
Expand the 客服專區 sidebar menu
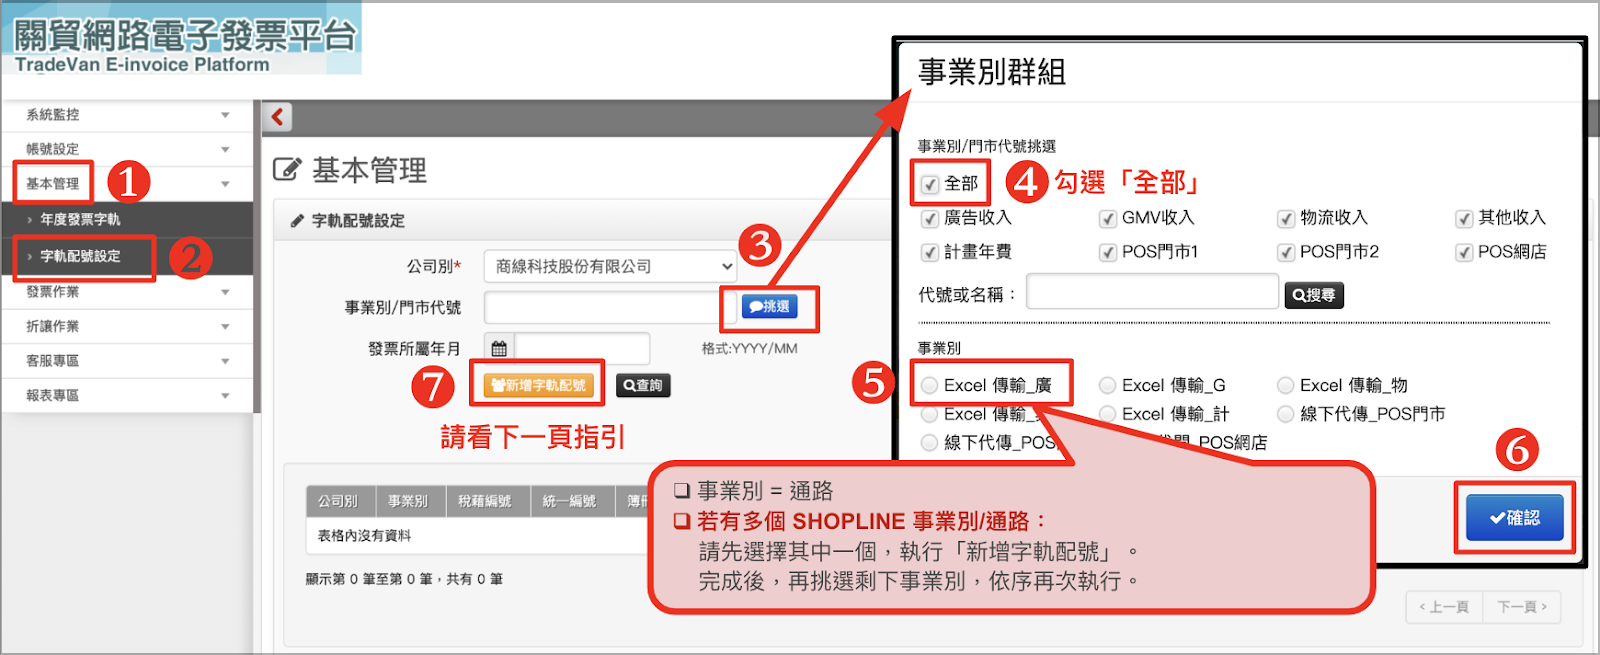click(x=127, y=361)
